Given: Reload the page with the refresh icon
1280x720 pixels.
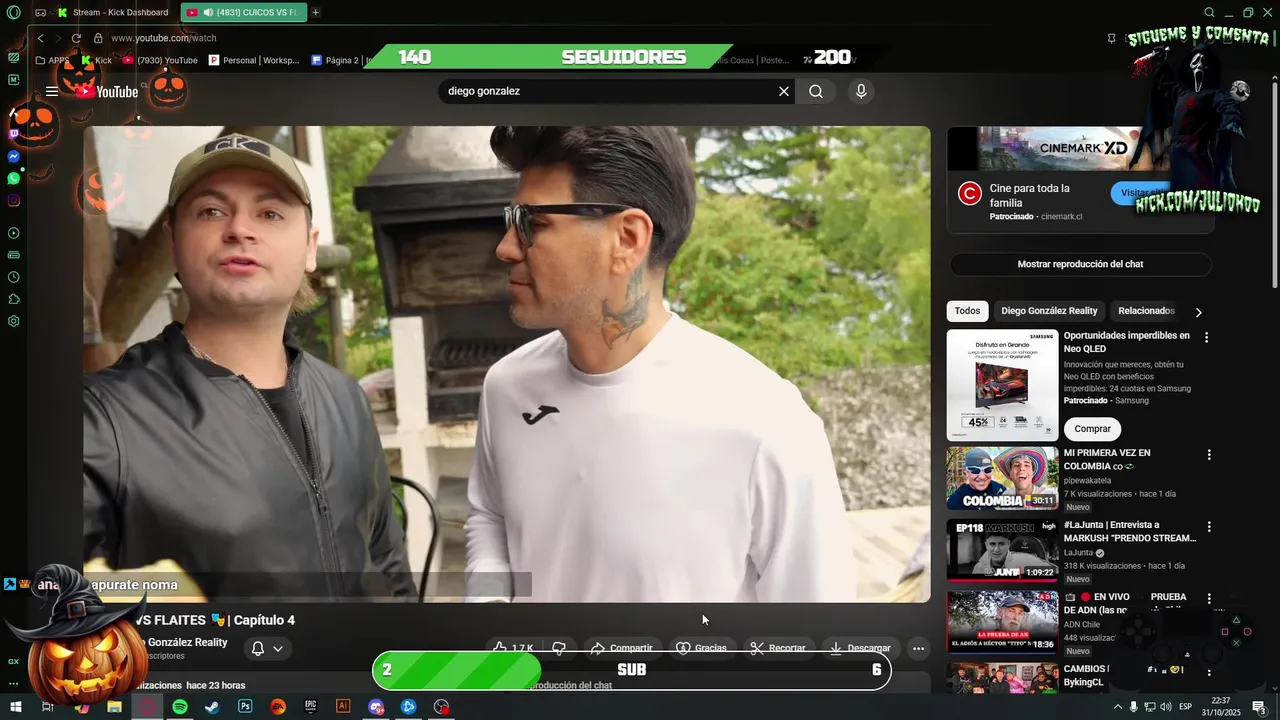Looking at the screenshot, I should pos(76,38).
